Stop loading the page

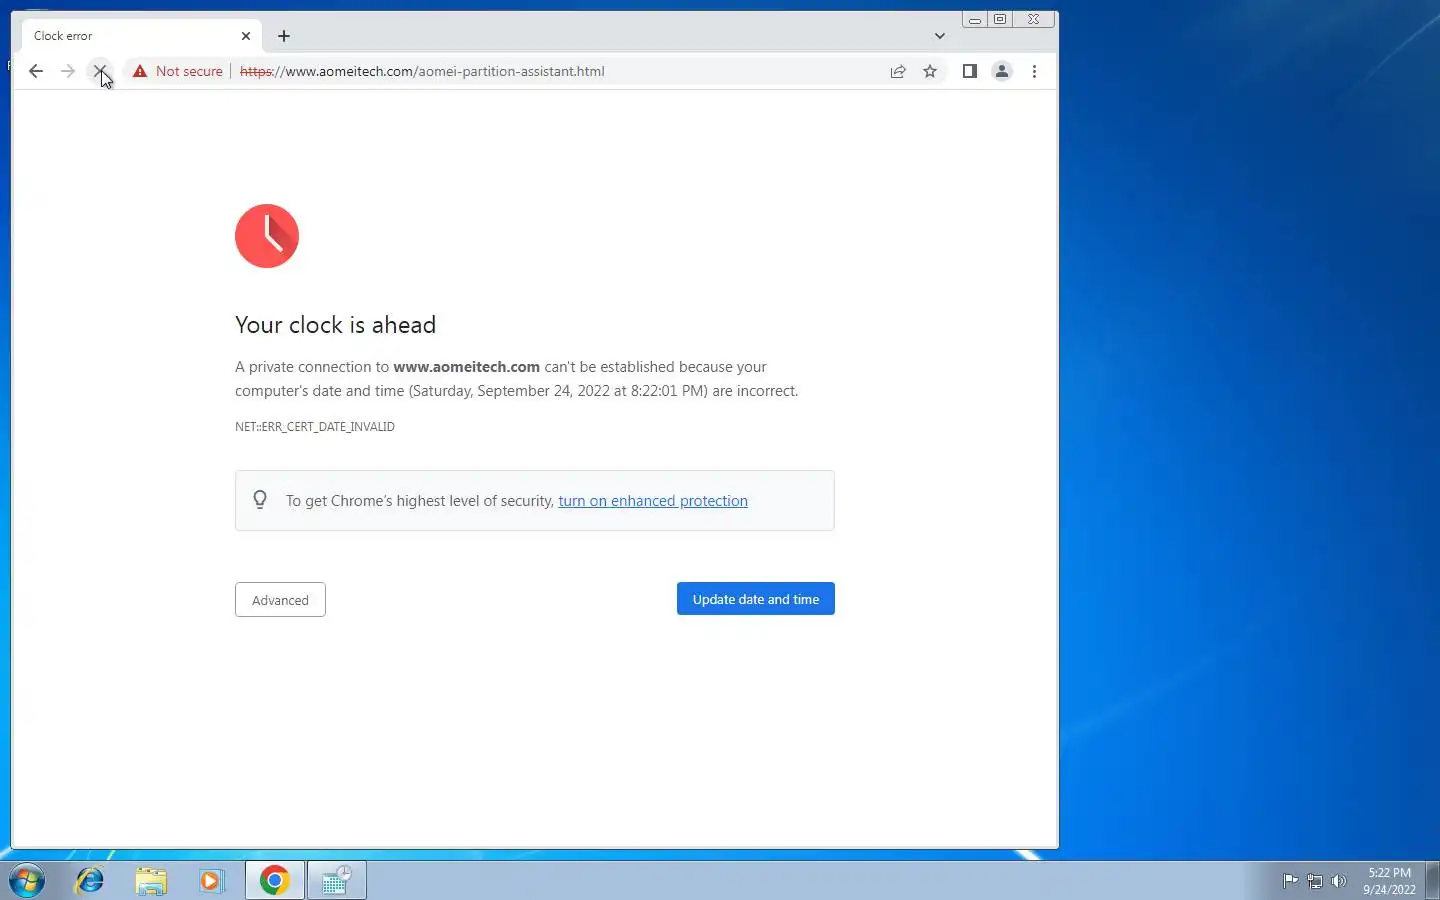(99, 71)
